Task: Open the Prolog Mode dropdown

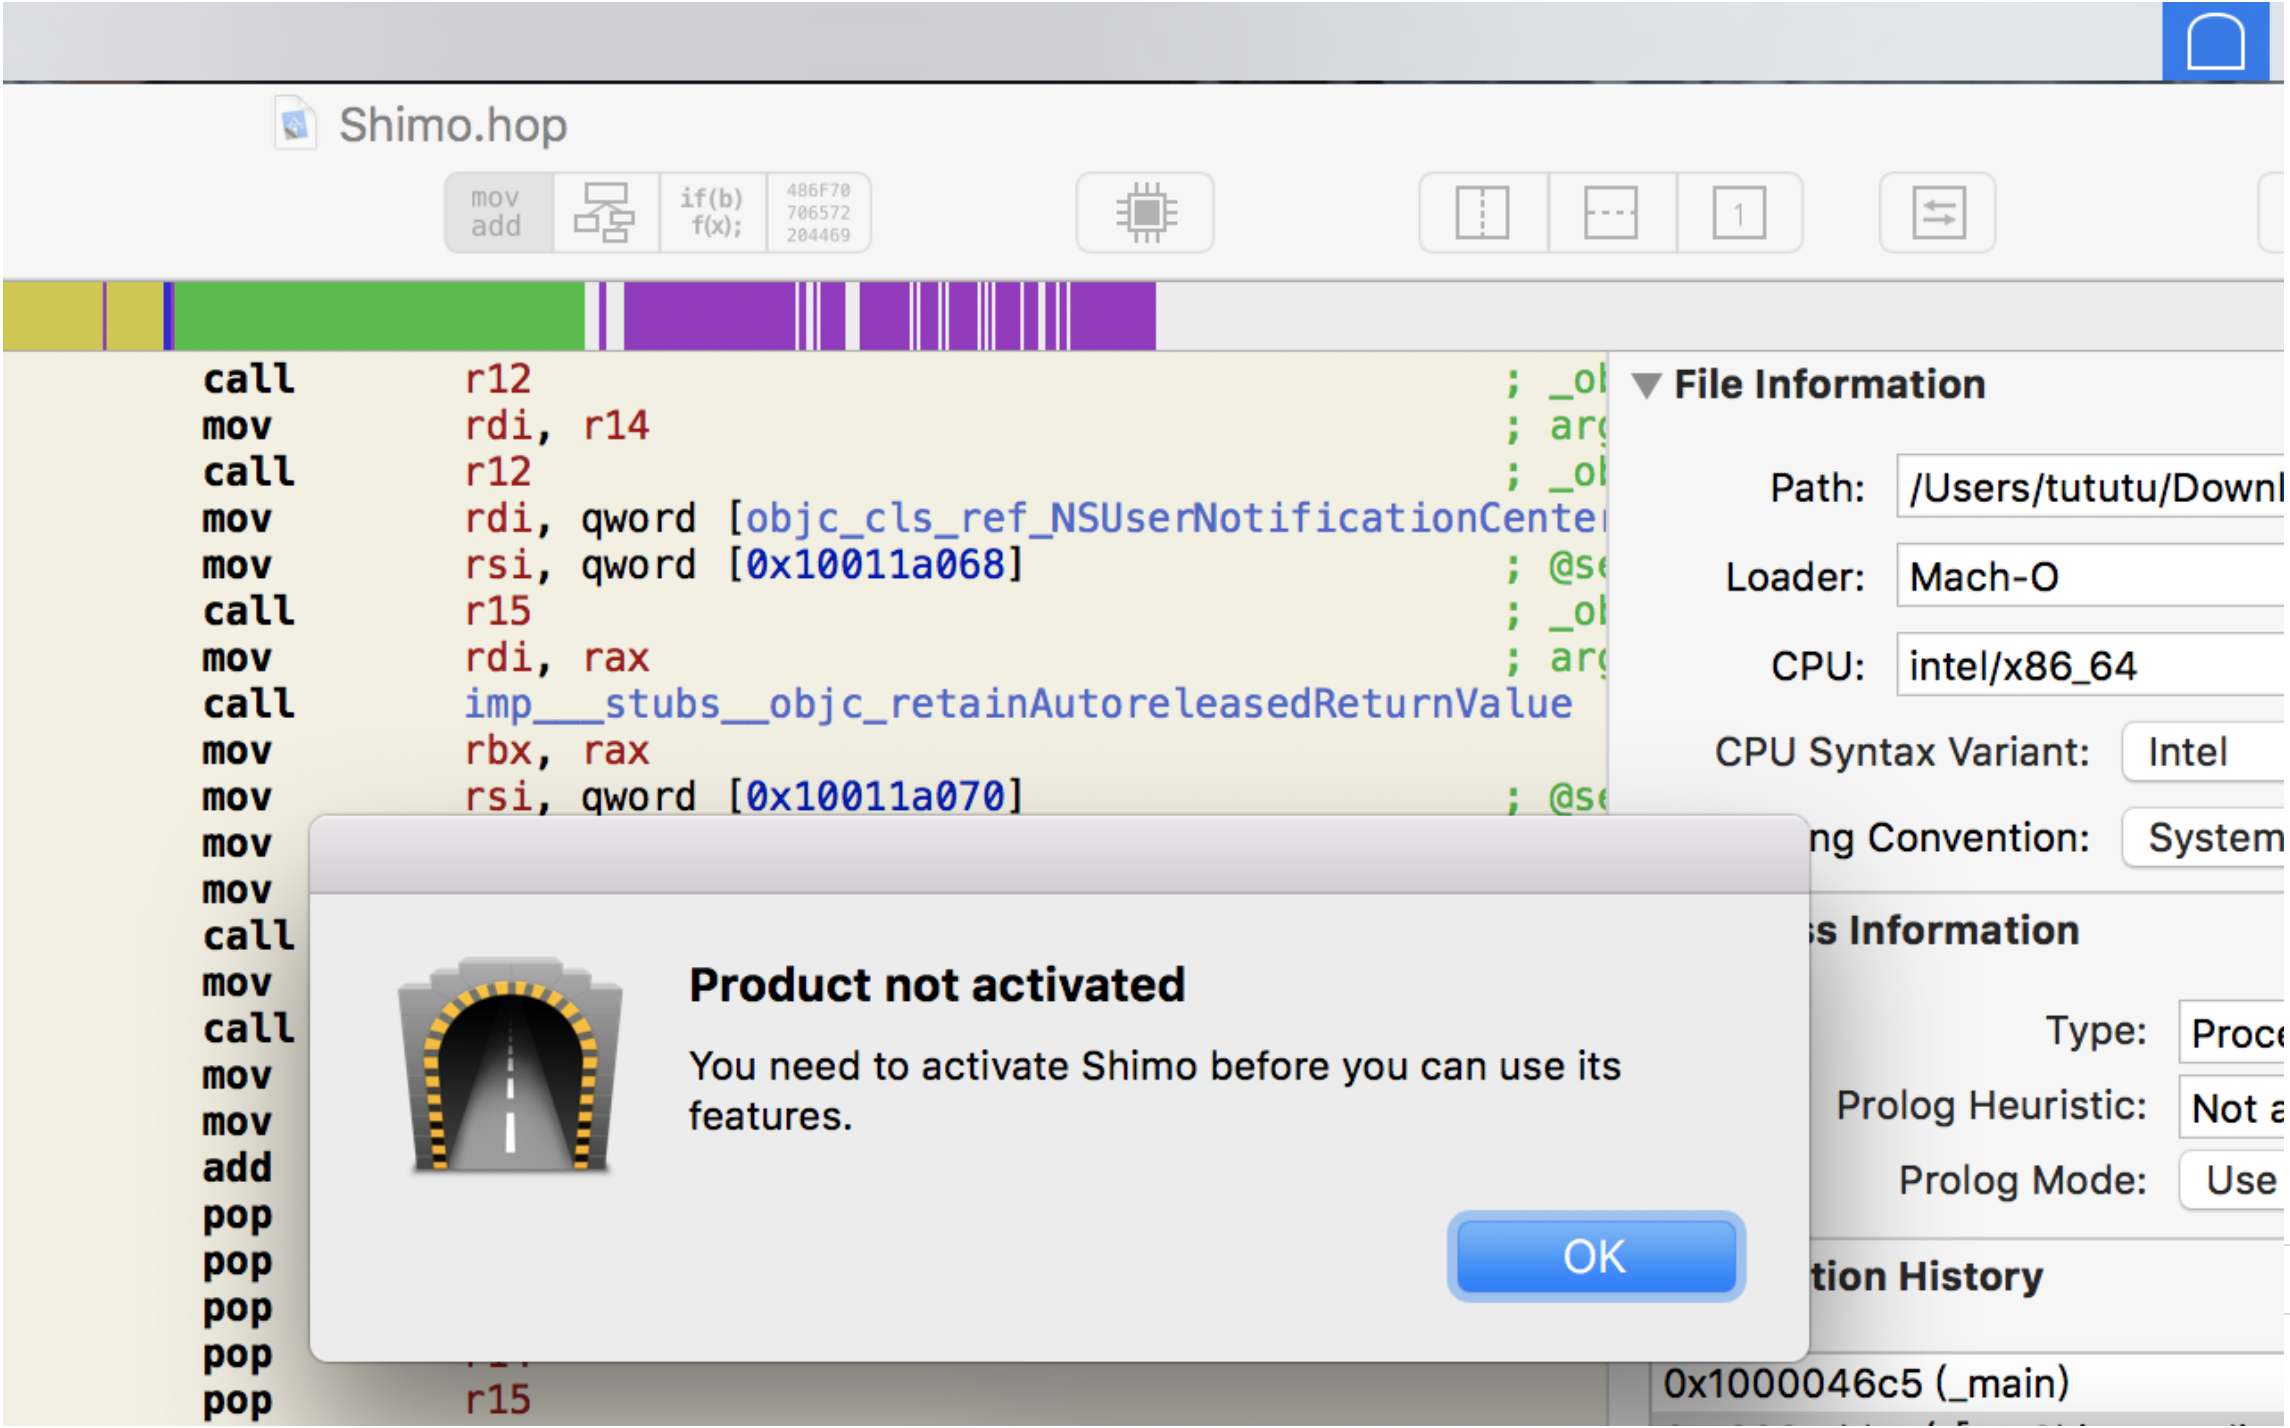Action: pos(2232,1181)
